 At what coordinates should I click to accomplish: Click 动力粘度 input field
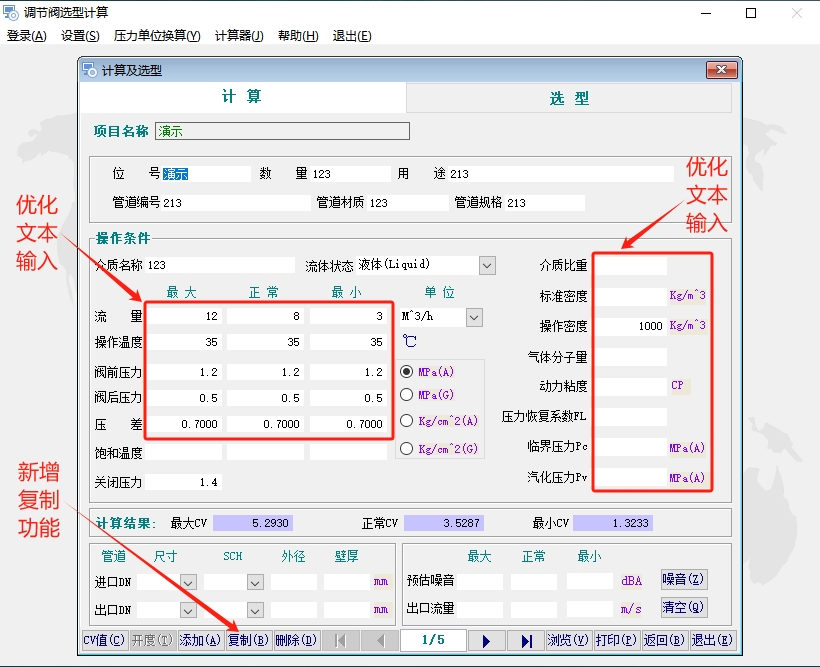coord(631,386)
